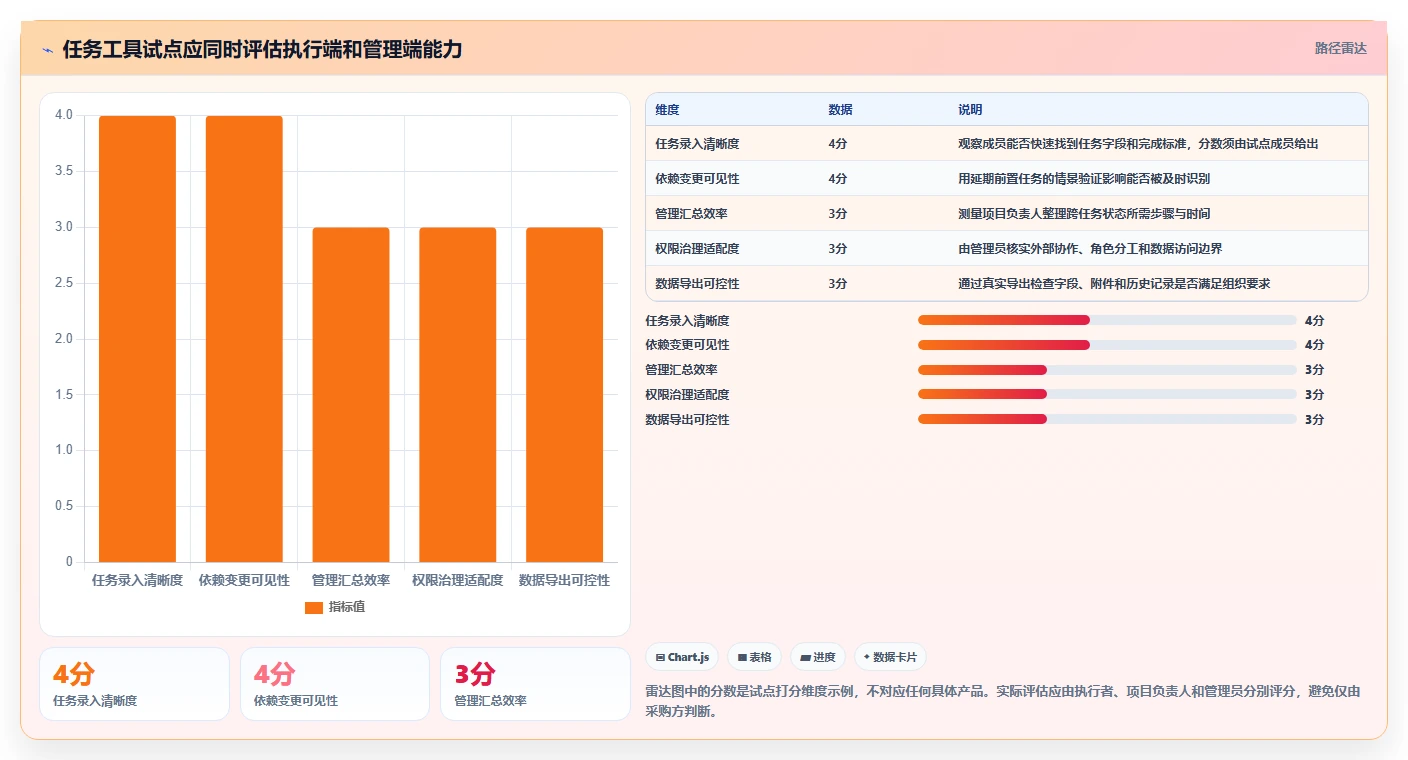1408x760 pixels.
Task: Click the 任务录入清晰度 bar in the chart
Action: pos(137,339)
